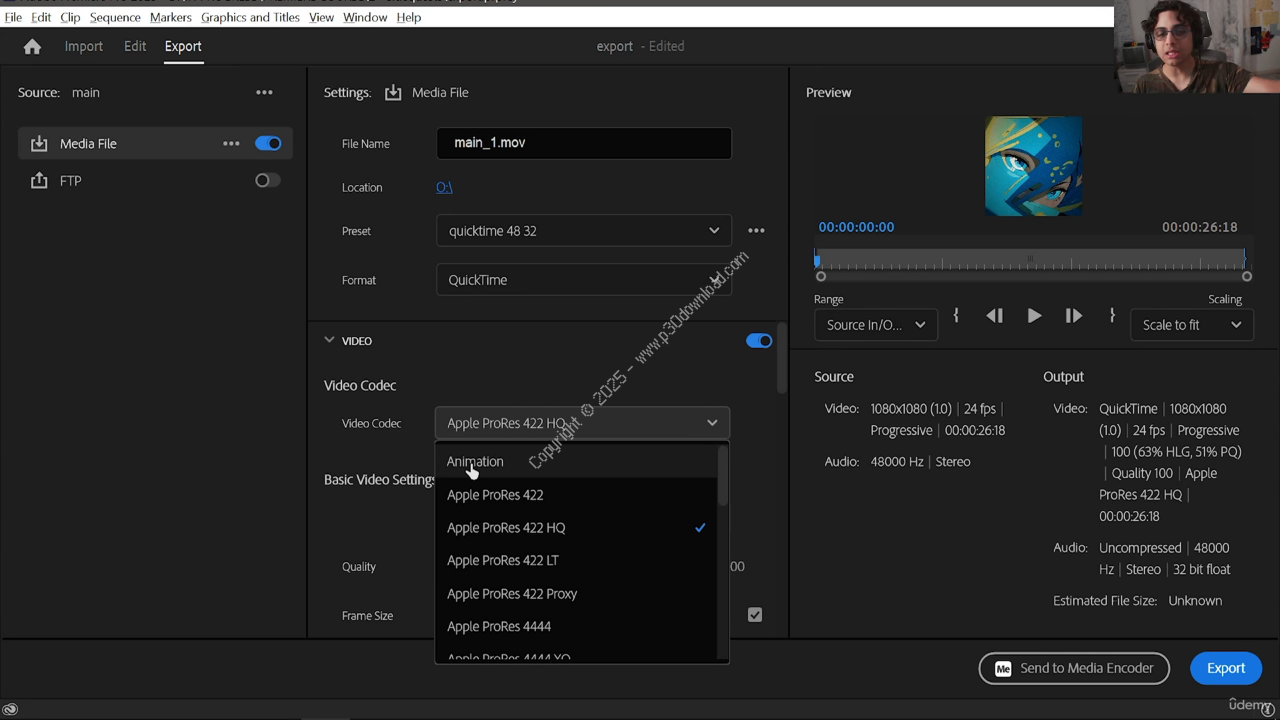The height and width of the screenshot is (720, 1280).
Task: Switch to the Import tab
Action: pyautogui.click(x=84, y=46)
